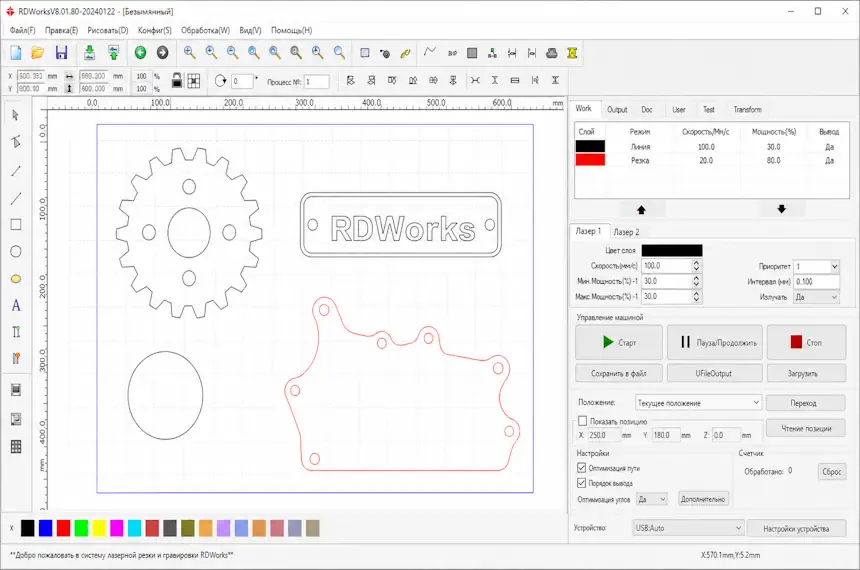The height and width of the screenshot is (570, 860).
Task: Click the yellow machine icon in top toolbar
Action: tap(572, 53)
